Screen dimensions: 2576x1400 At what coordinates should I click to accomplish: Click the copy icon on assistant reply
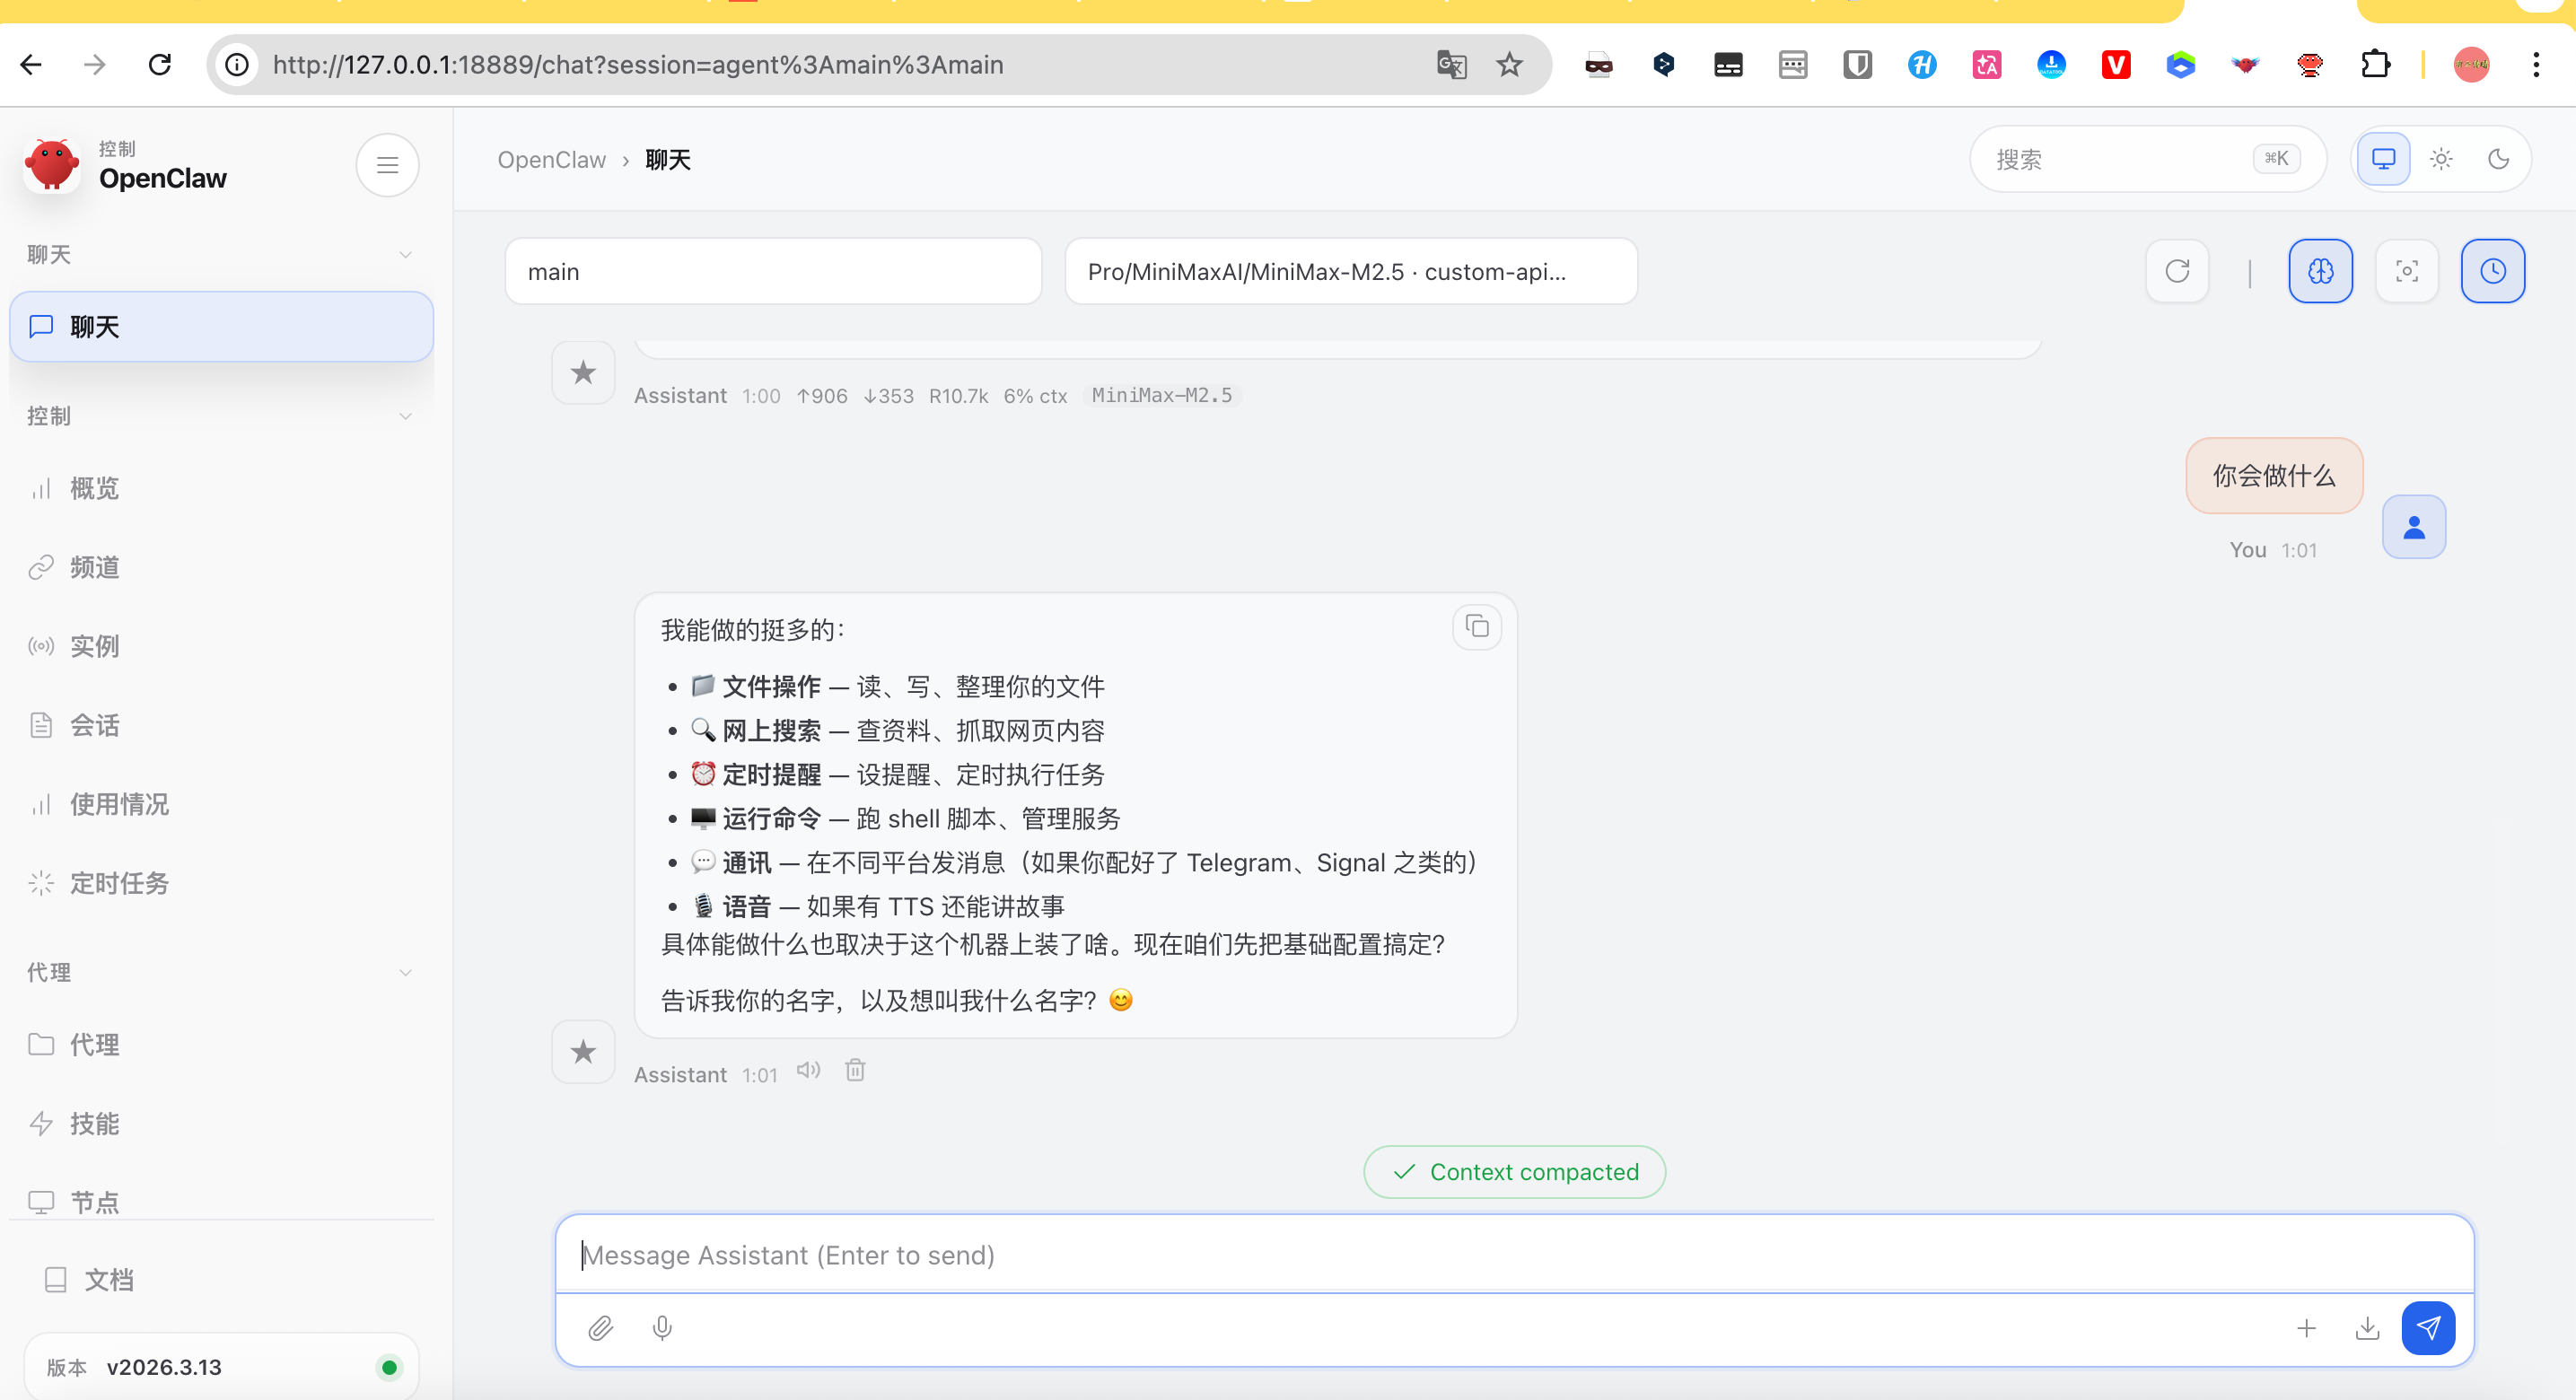coord(1477,627)
